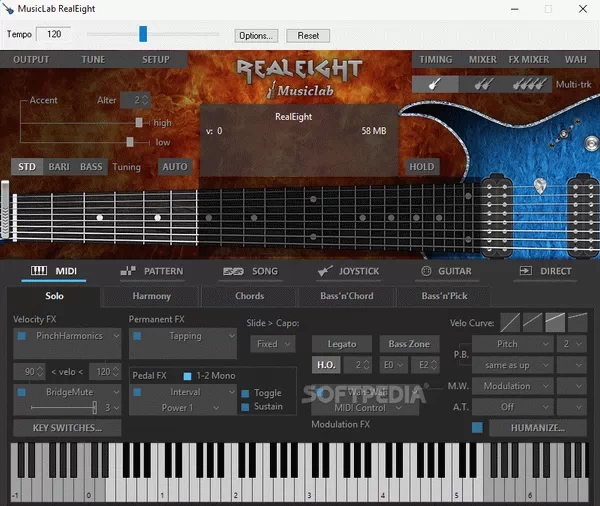Open the Harmony tab
The height and width of the screenshot is (506, 600).
point(152,296)
